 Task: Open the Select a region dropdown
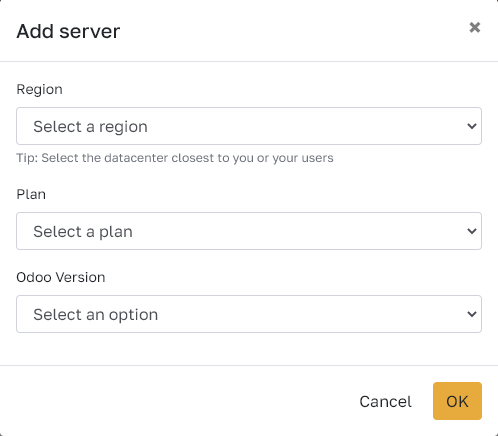pos(249,126)
